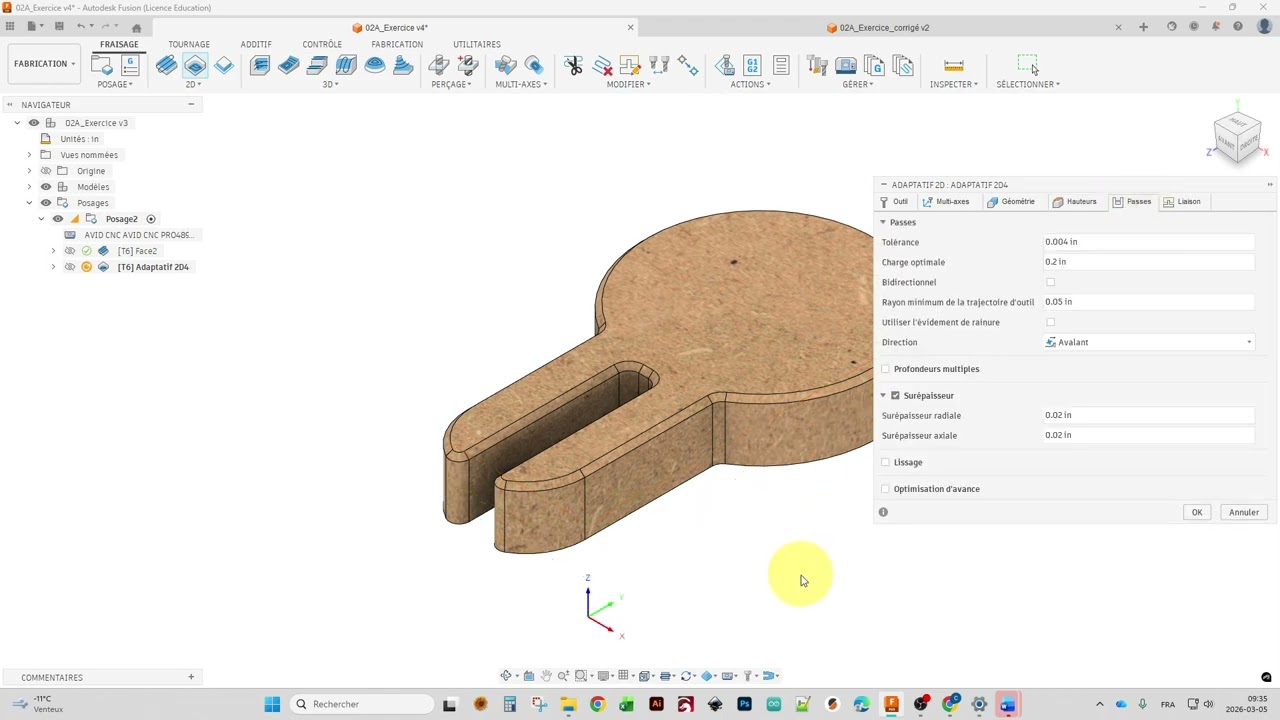Viewport: 1280px width, 720px height.
Task: Expand the [T6] Adaptatif 2D4 tree node
Action: coord(53,267)
